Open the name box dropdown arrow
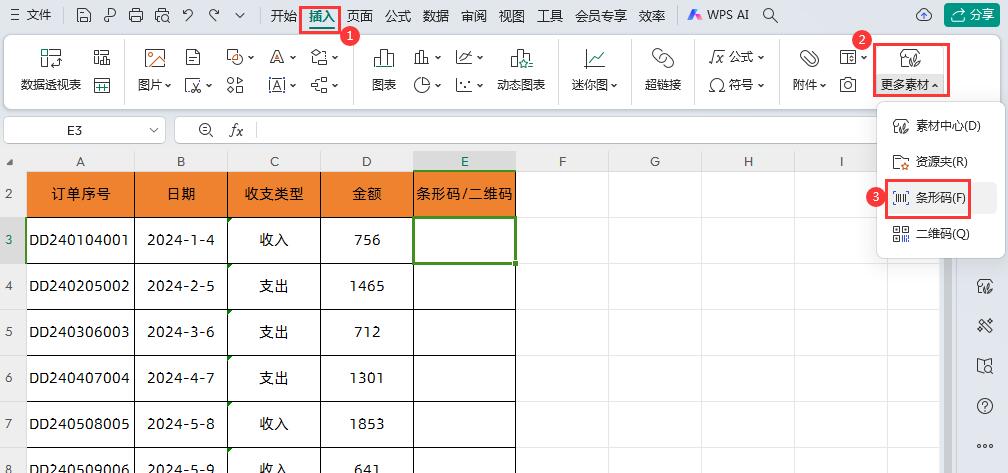The width and height of the screenshot is (1008, 473). click(154, 130)
